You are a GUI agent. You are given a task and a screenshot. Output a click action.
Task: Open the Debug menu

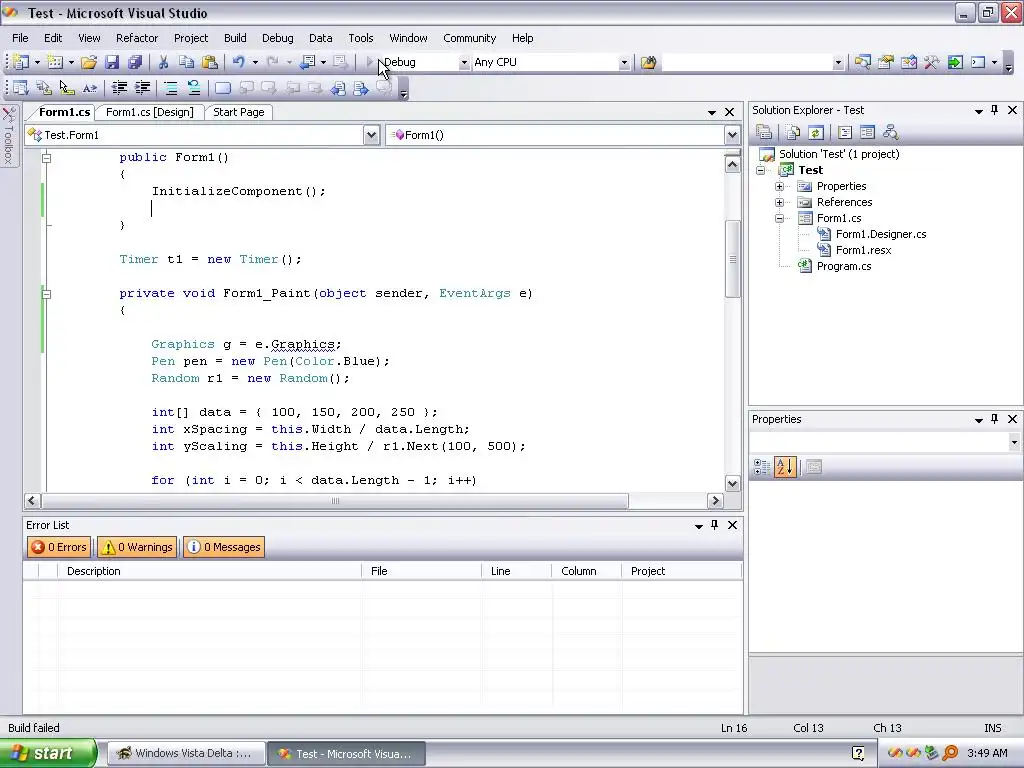click(x=278, y=38)
